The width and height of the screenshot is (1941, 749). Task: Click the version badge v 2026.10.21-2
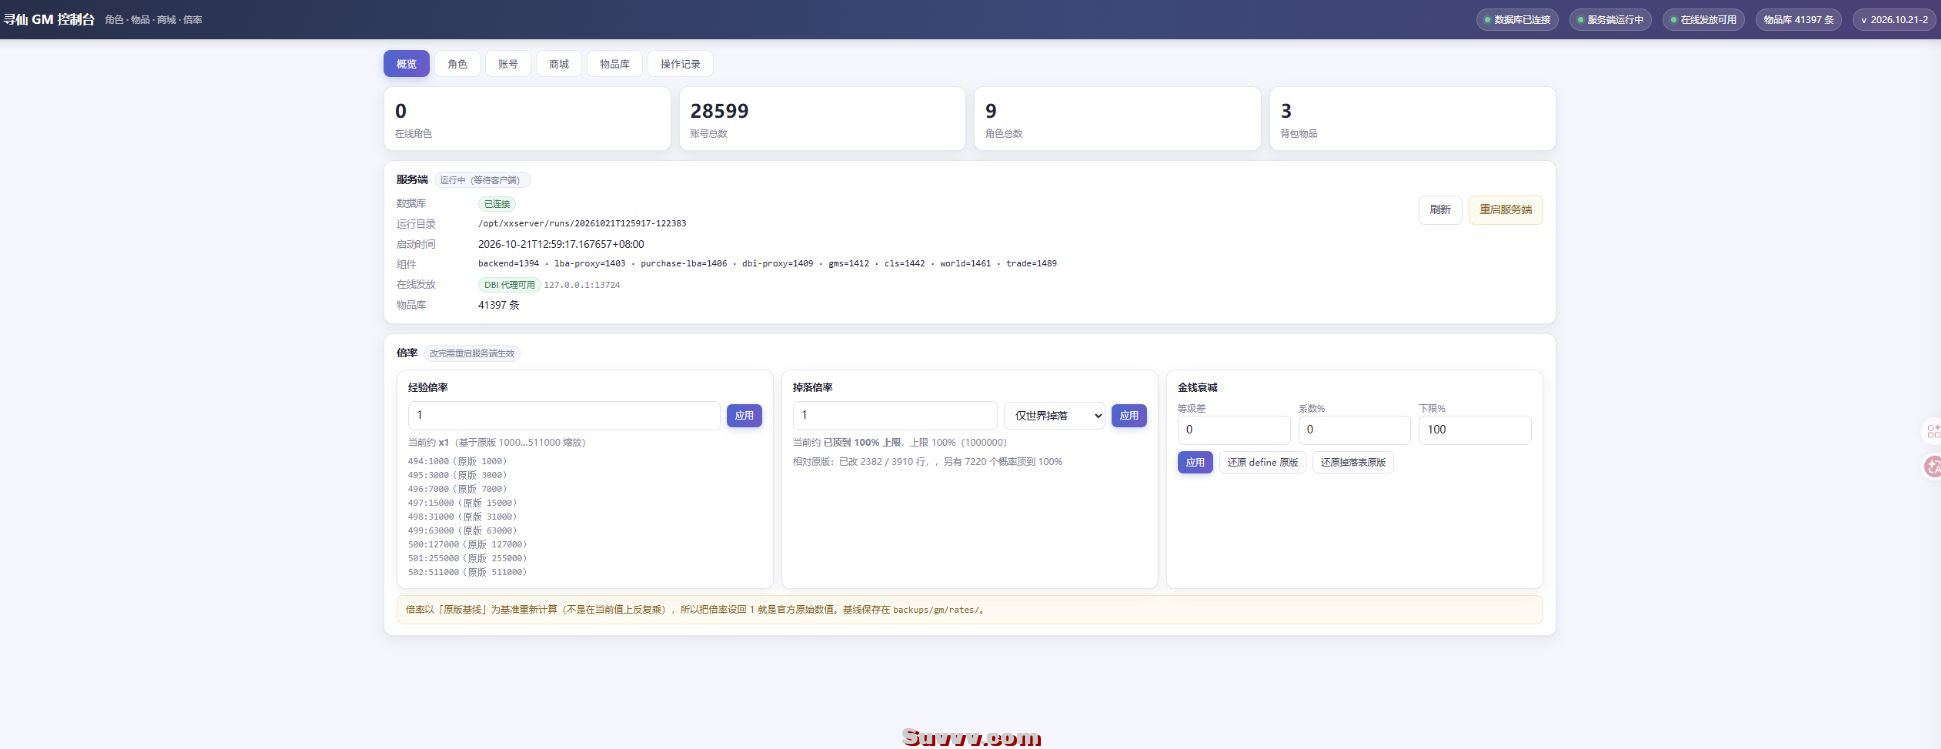pyautogui.click(x=1893, y=20)
